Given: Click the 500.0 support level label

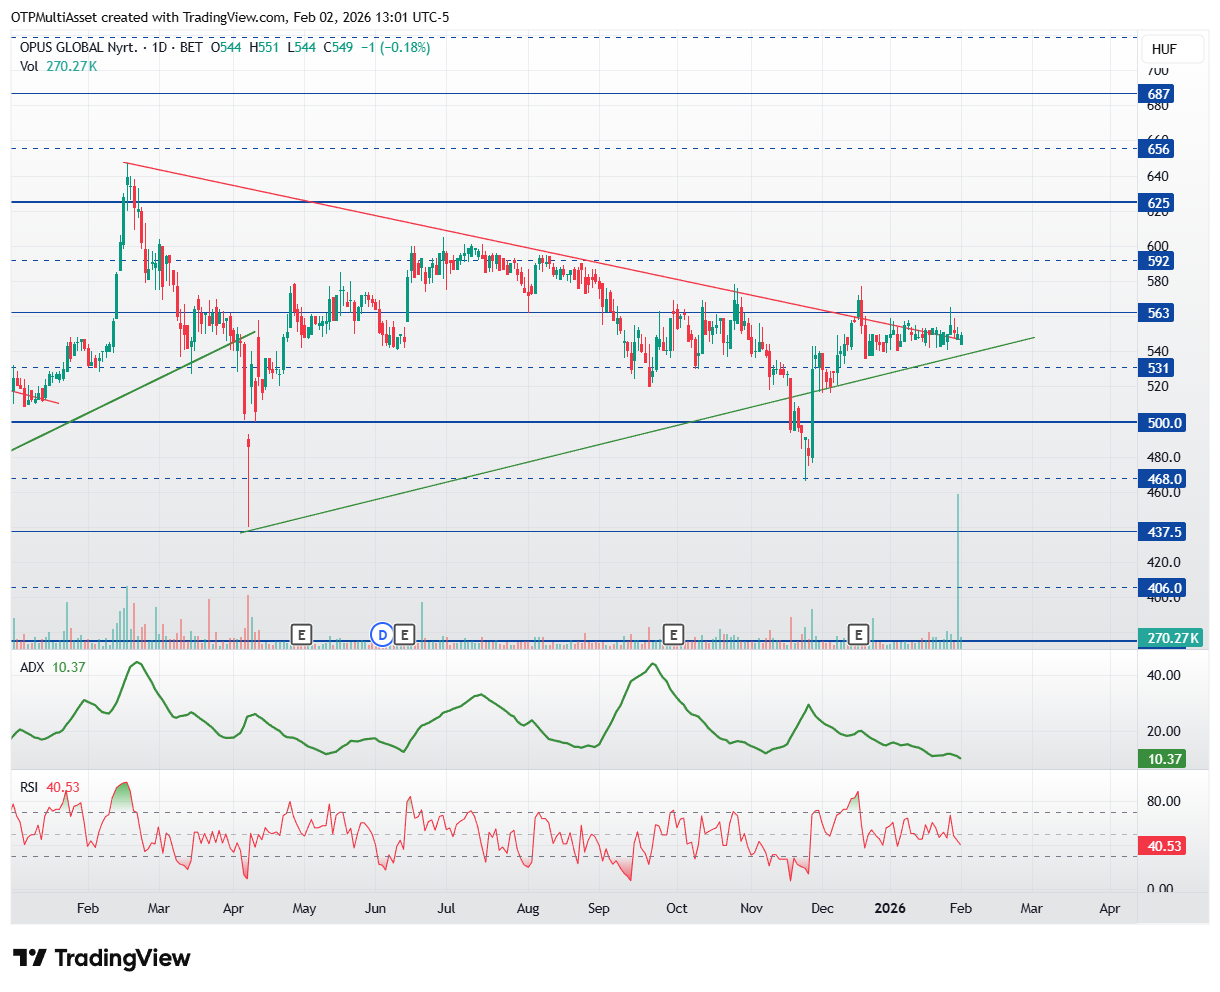Looking at the screenshot, I should (1163, 423).
